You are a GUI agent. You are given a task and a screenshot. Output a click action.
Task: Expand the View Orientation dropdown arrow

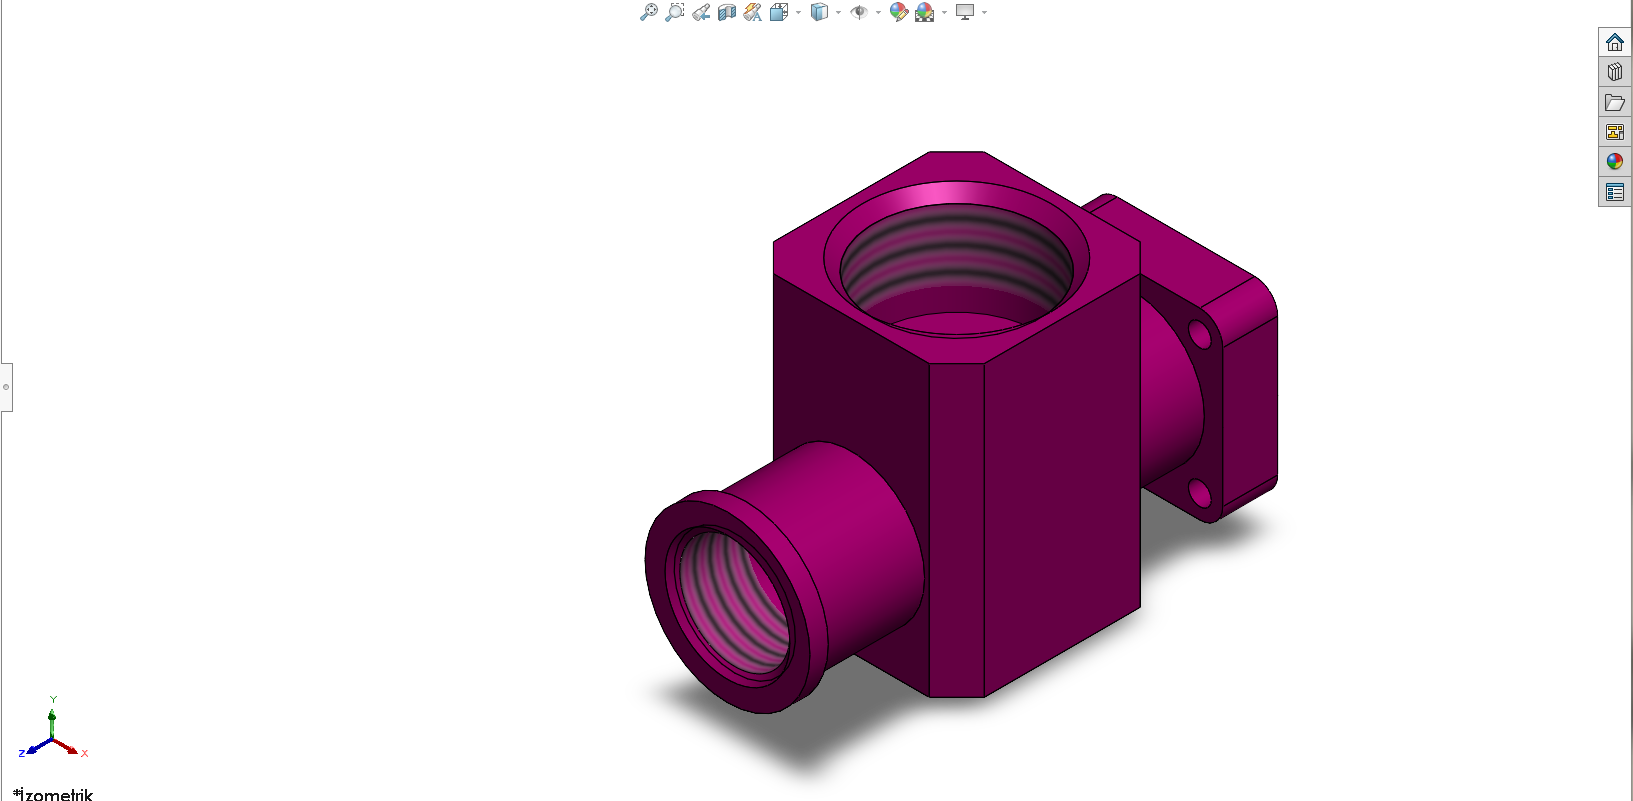click(x=798, y=12)
